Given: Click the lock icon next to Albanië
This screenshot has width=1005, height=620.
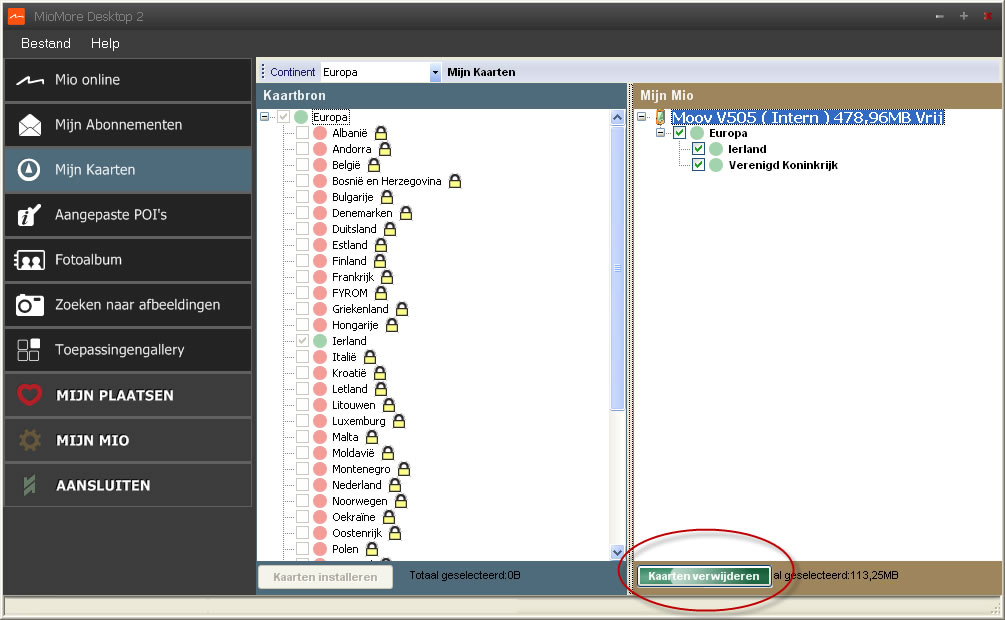Looking at the screenshot, I should tap(381, 133).
